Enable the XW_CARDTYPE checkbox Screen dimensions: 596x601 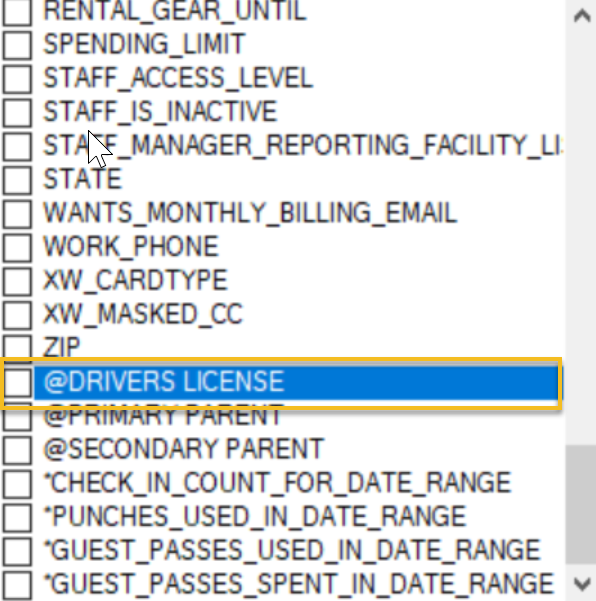point(17,281)
